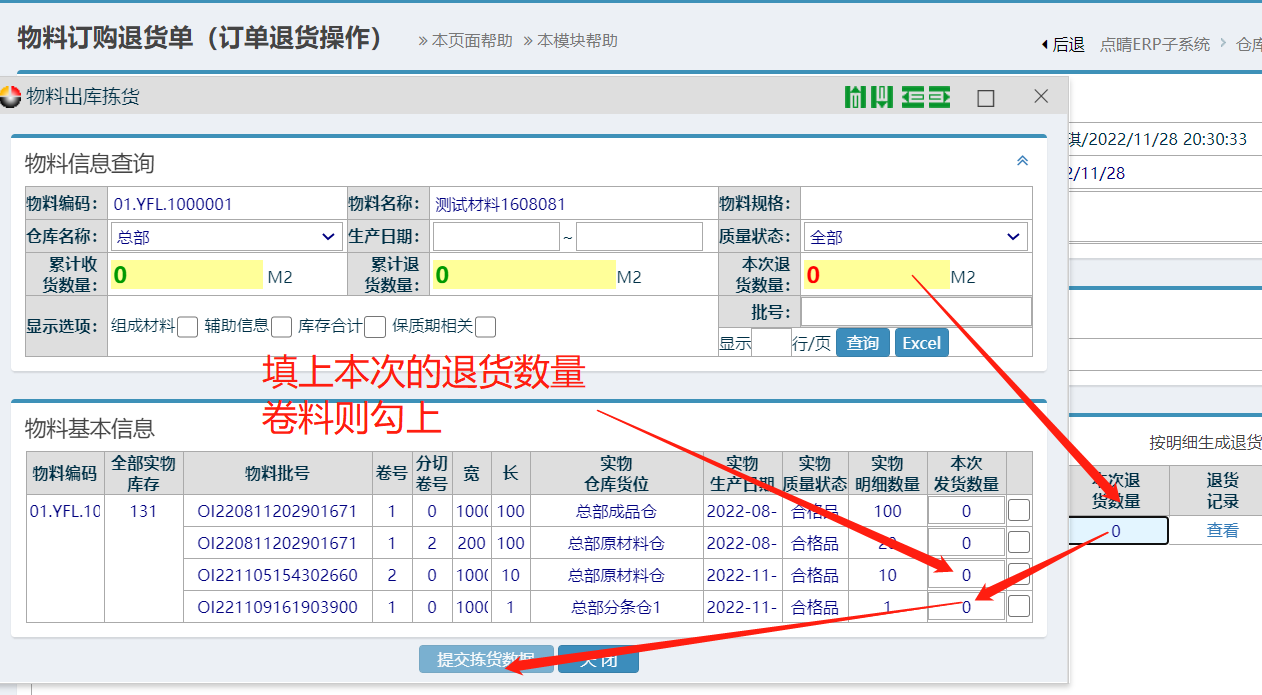Click the 查询 button
This screenshot has height=695, width=1262.
click(862, 343)
